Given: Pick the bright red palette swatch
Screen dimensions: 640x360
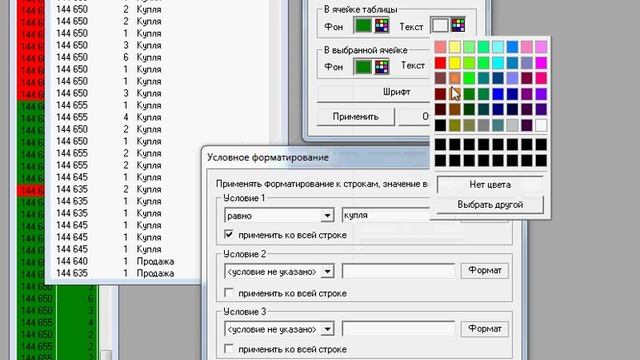Looking at the screenshot, I should pos(440,63).
